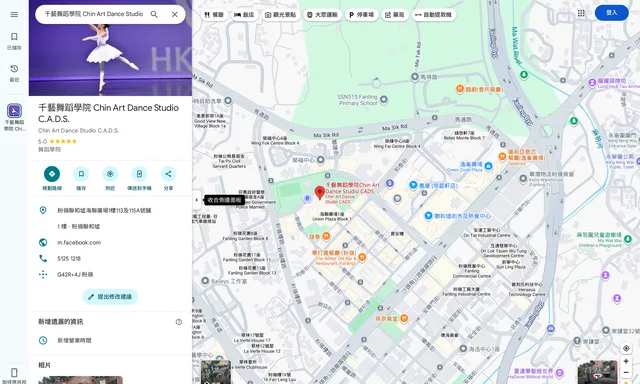Click Suggest an edit (提出修改建議) button

[x=110, y=297]
